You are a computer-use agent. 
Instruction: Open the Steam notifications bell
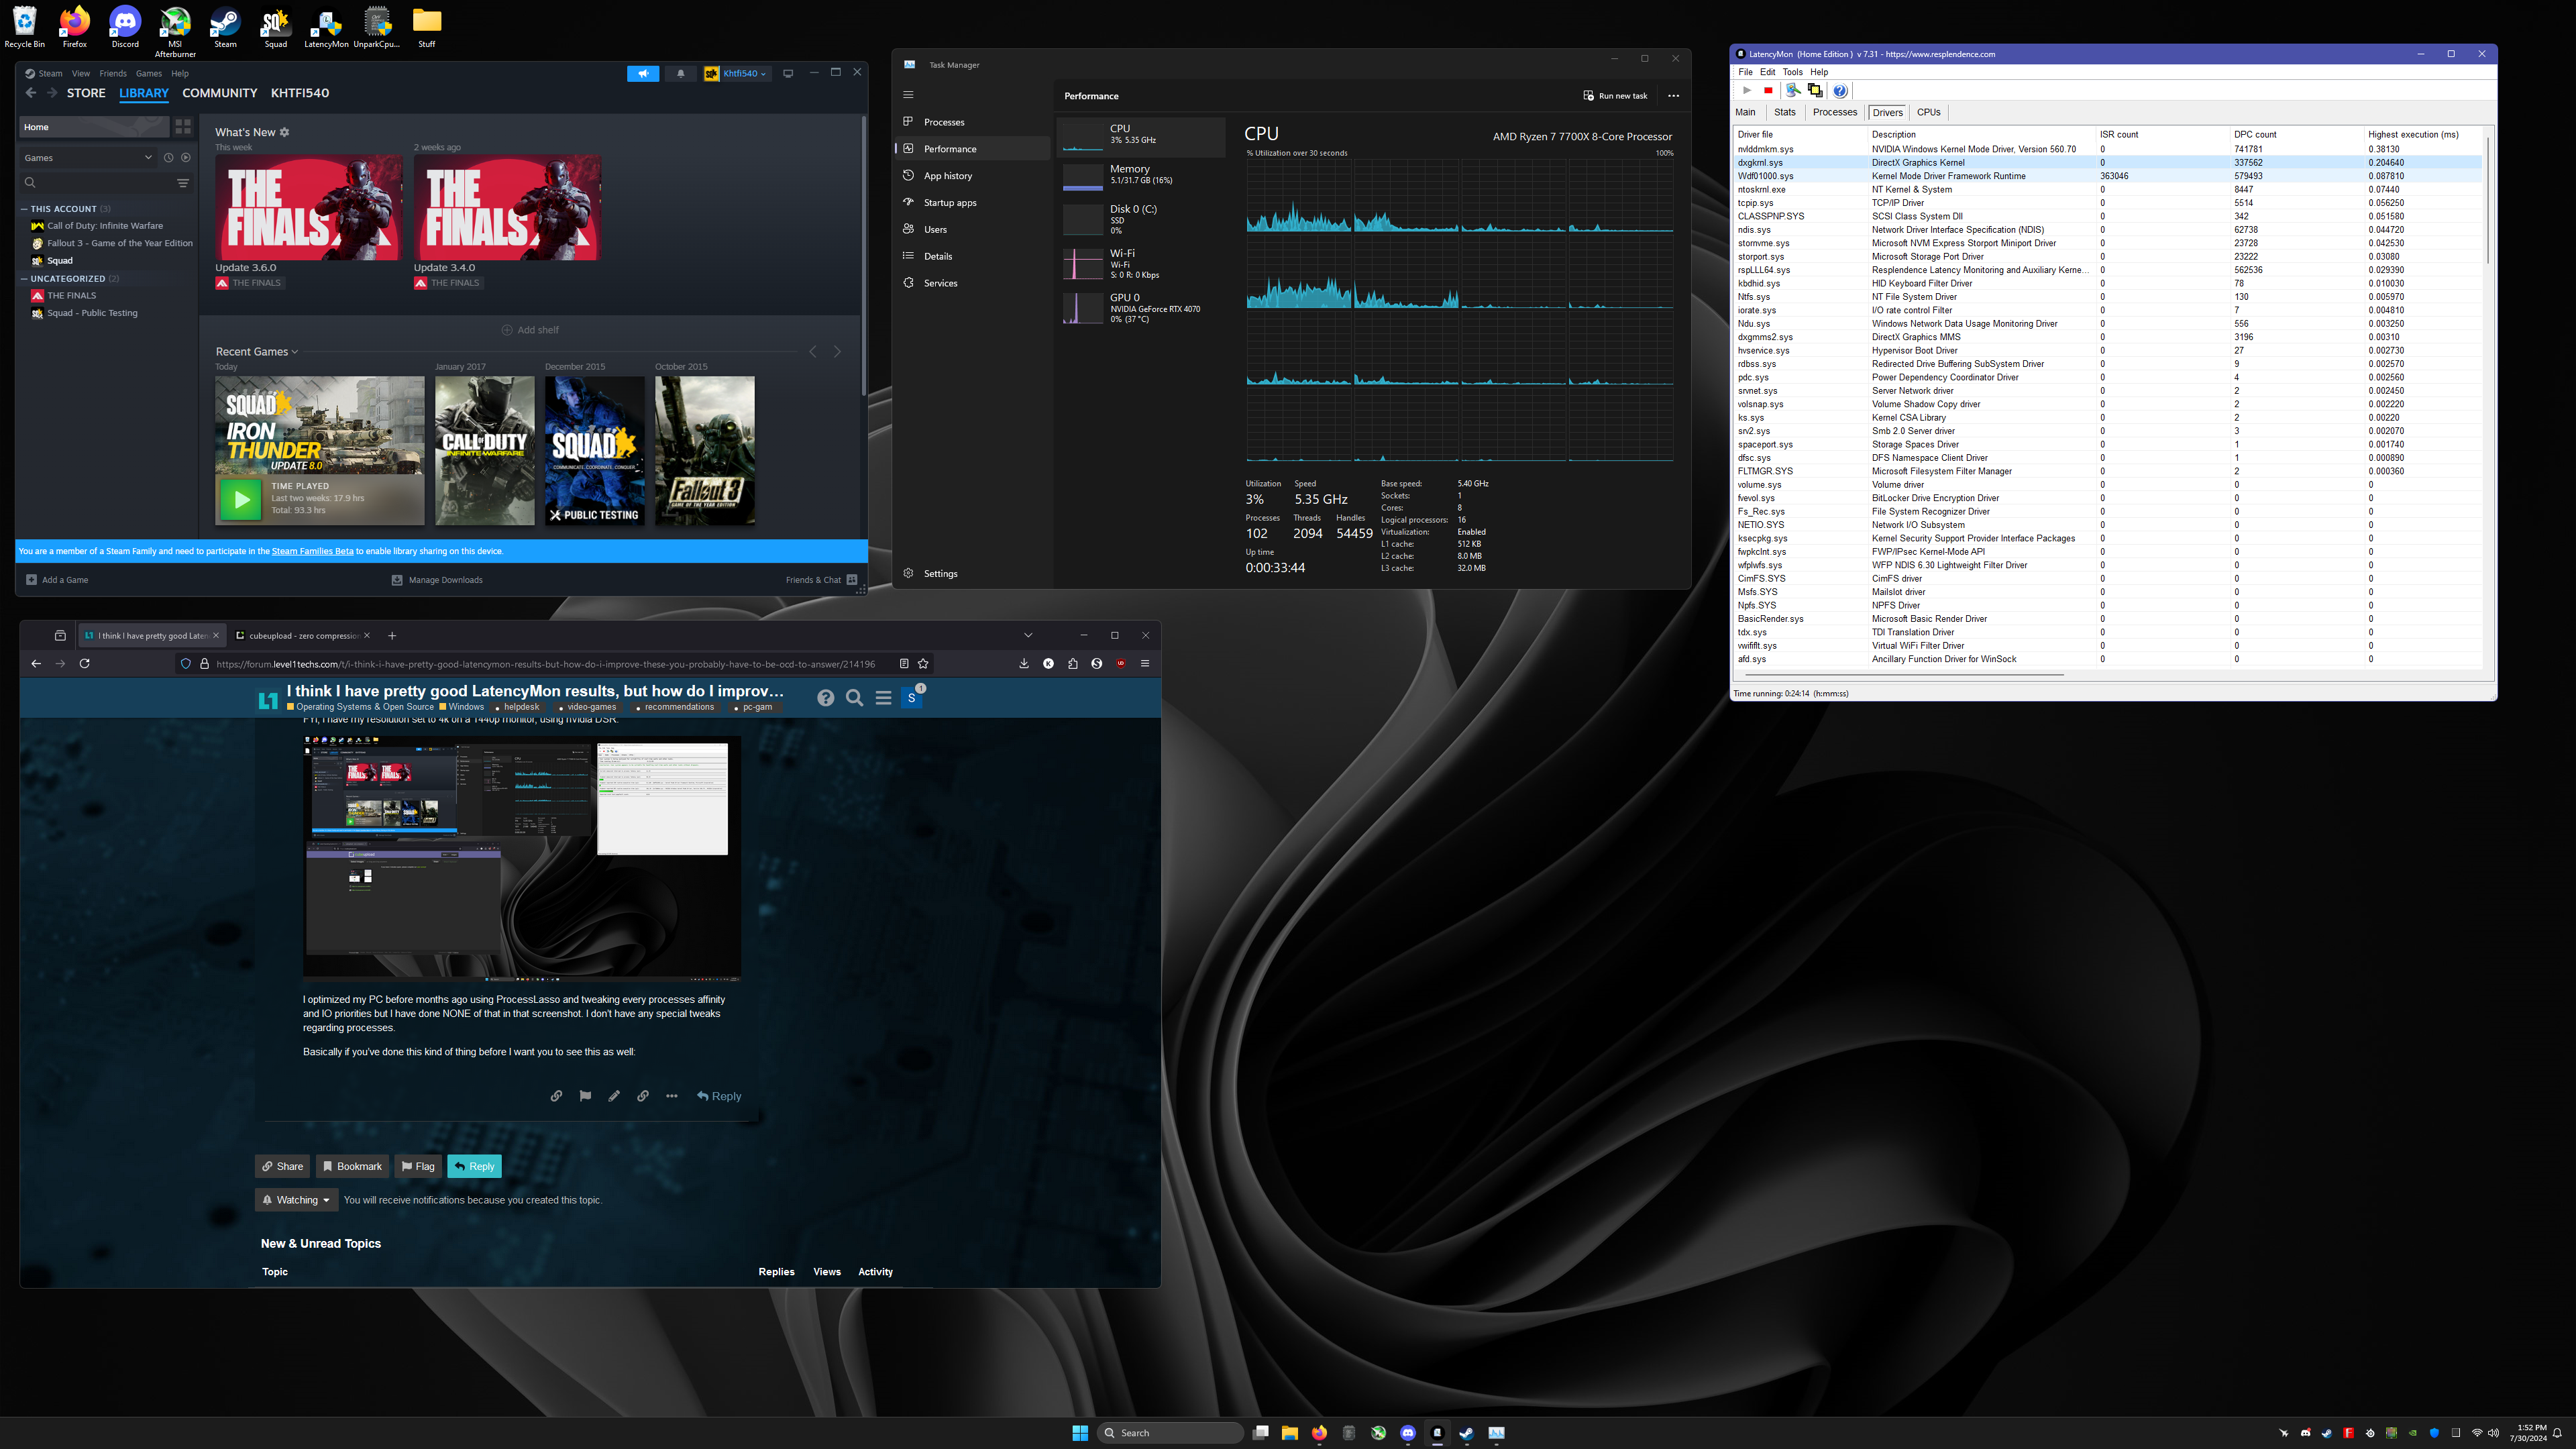(681, 73)
